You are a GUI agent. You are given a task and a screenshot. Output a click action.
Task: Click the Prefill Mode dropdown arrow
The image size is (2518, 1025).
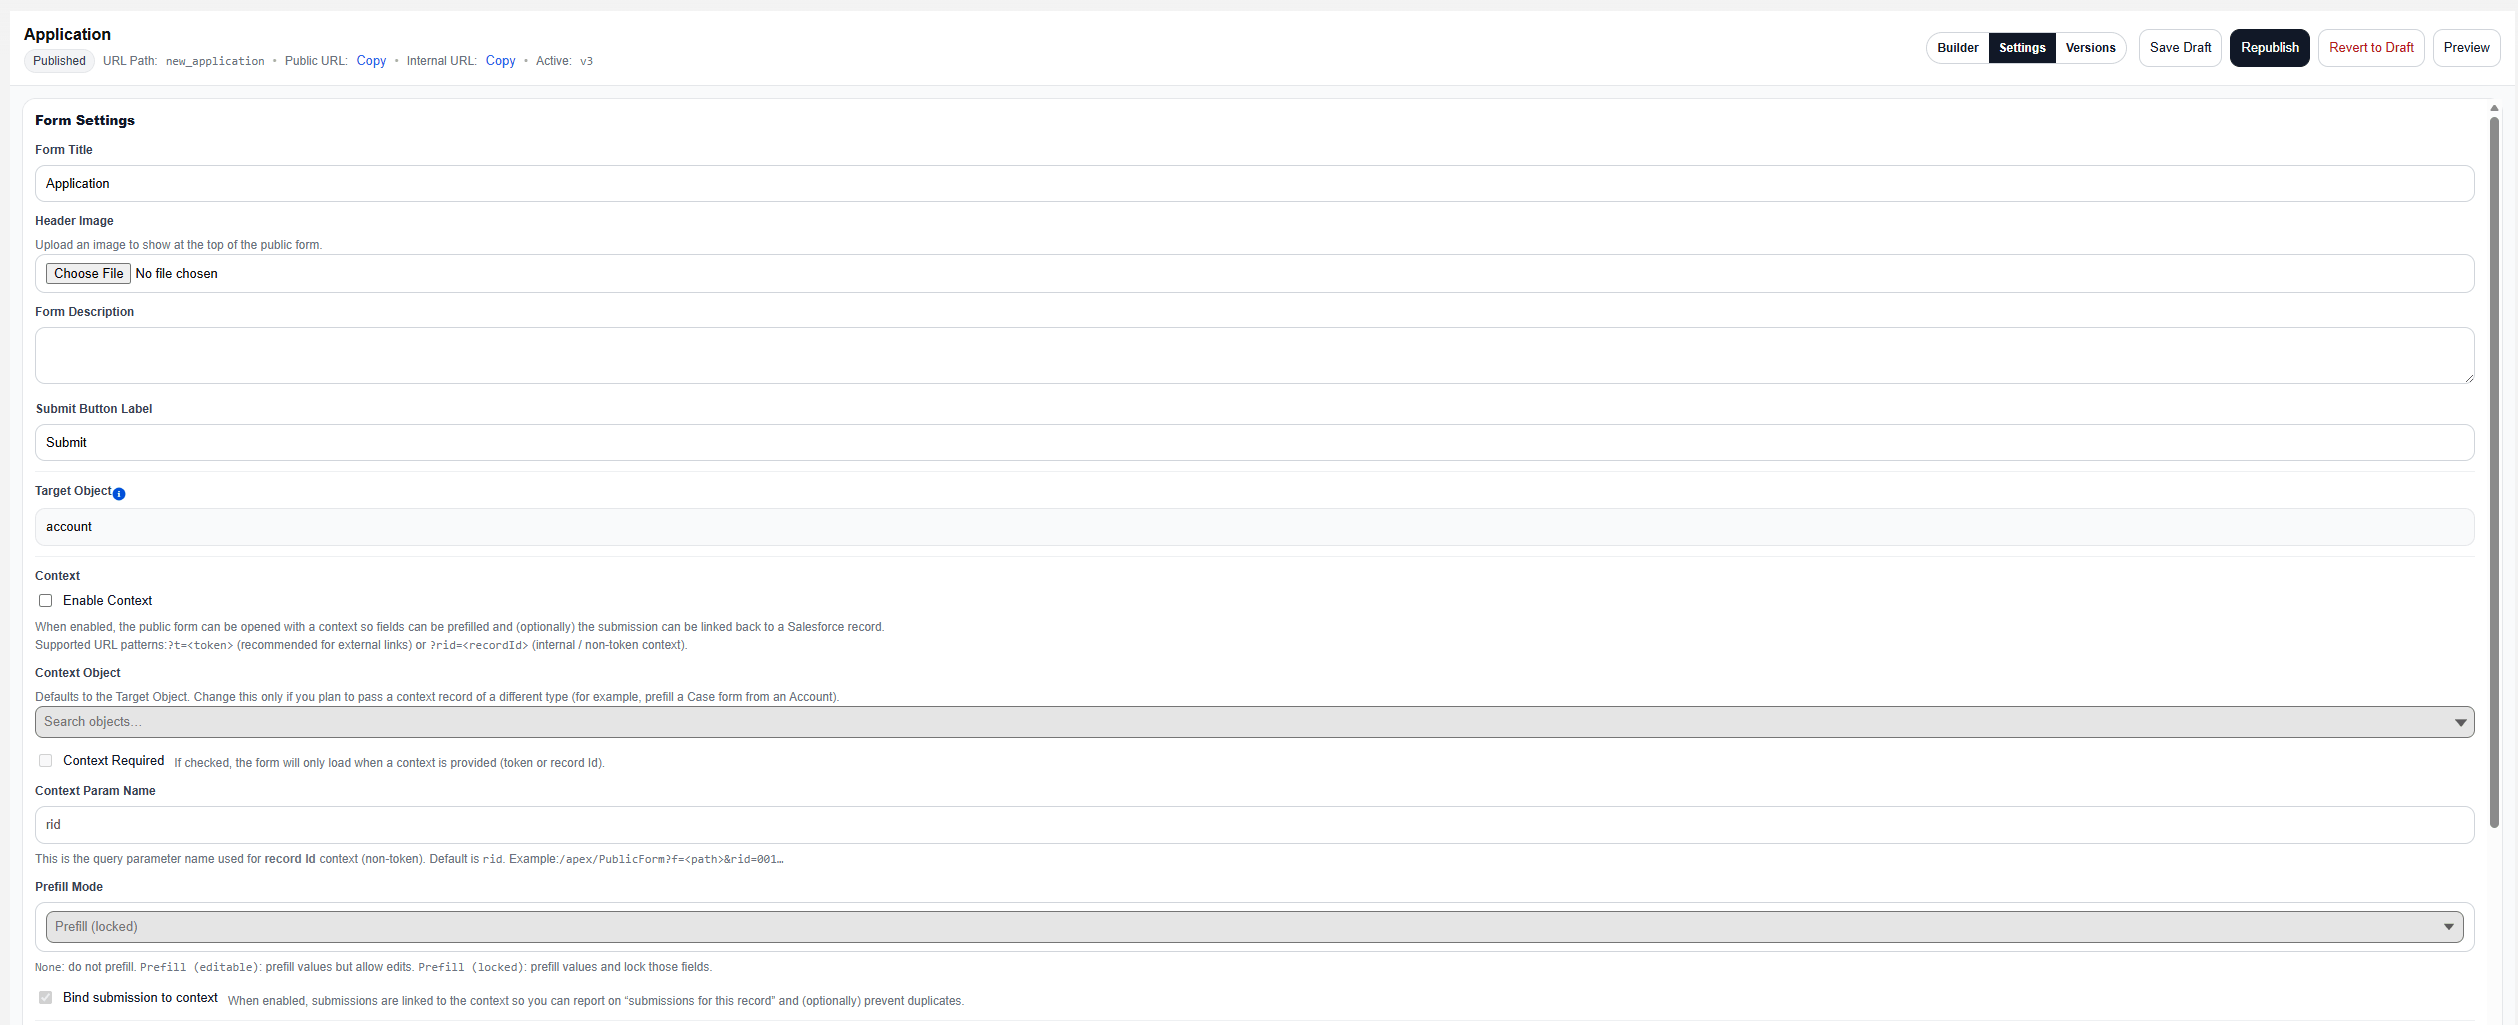click(2447, 926)
